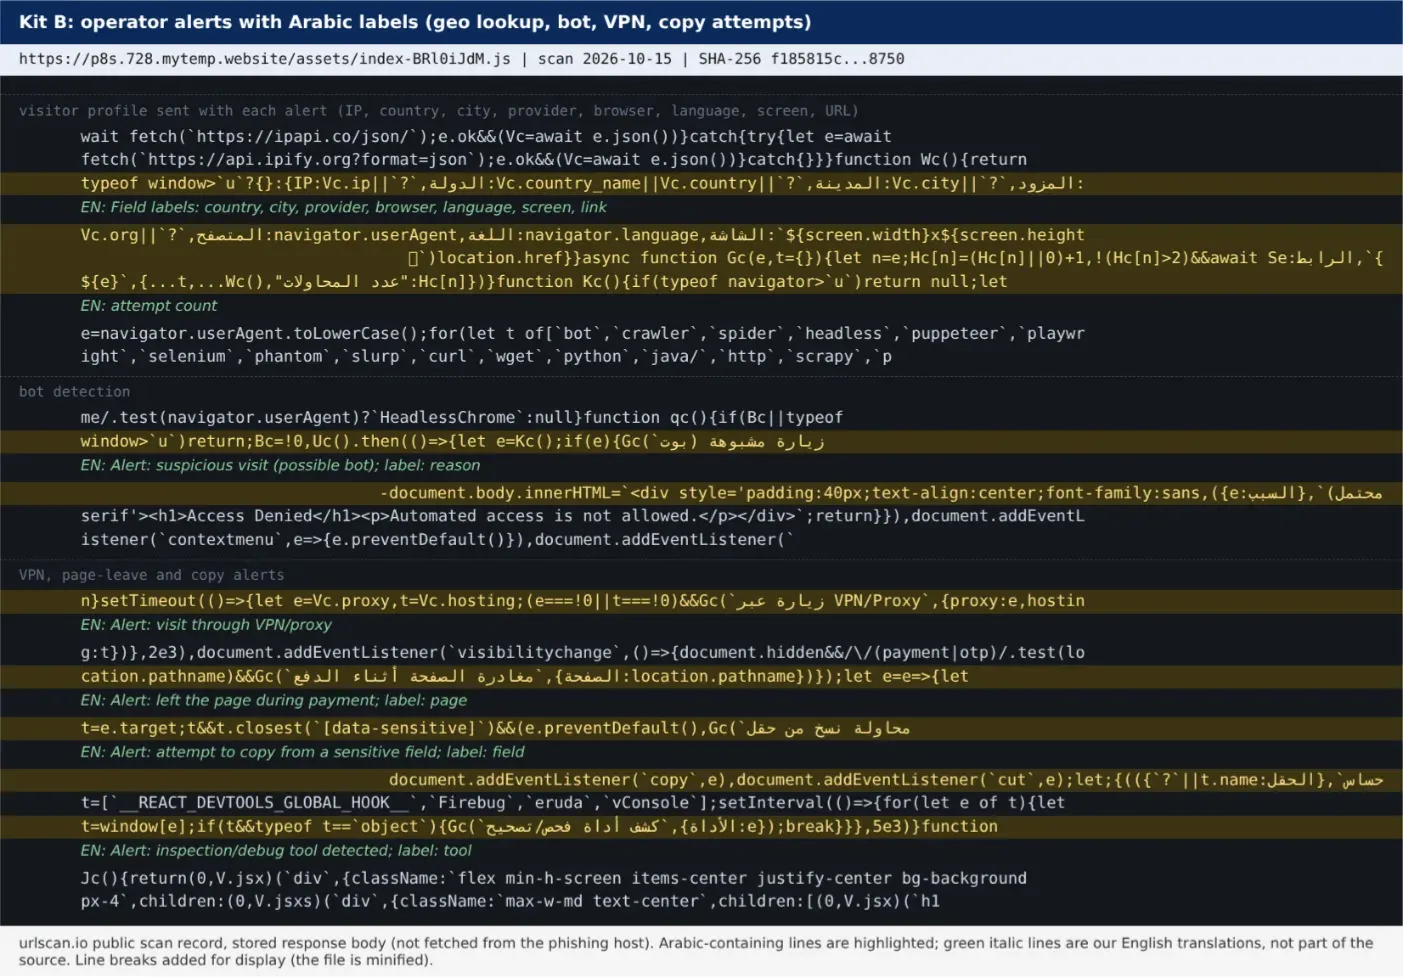The height and width of the screenshot is (978, 1403).
Task: Click 'EN: Alert: inspection/debug tool detected' translation
Action: point(276,851)
